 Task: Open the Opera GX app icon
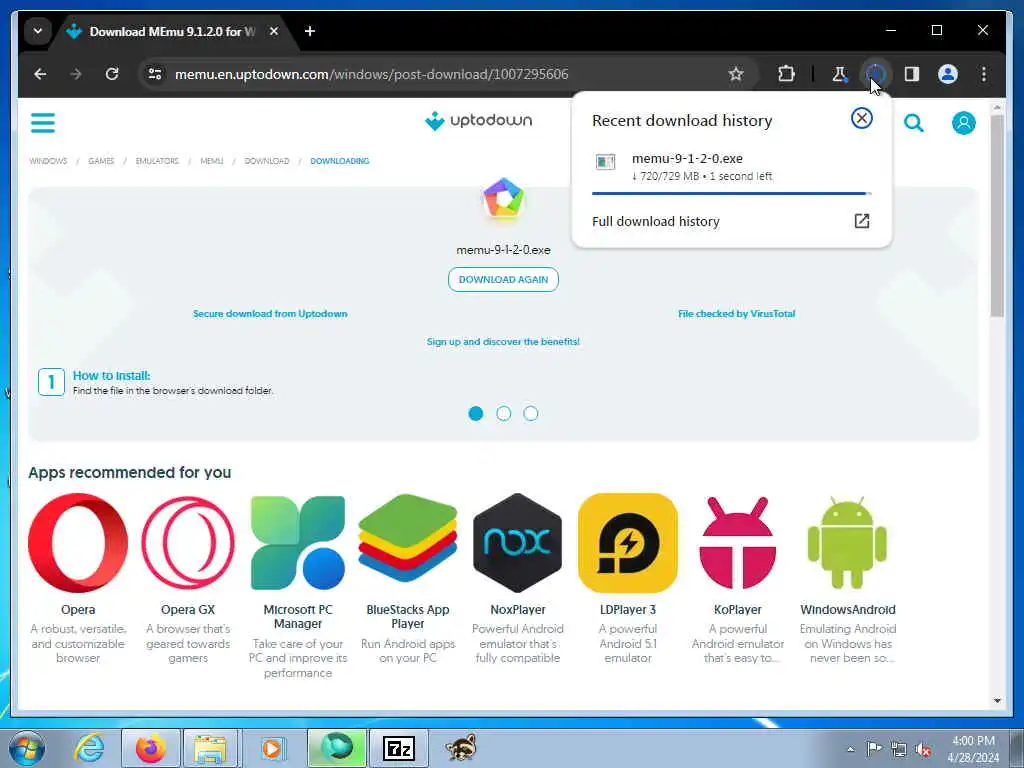pos(187,543)
